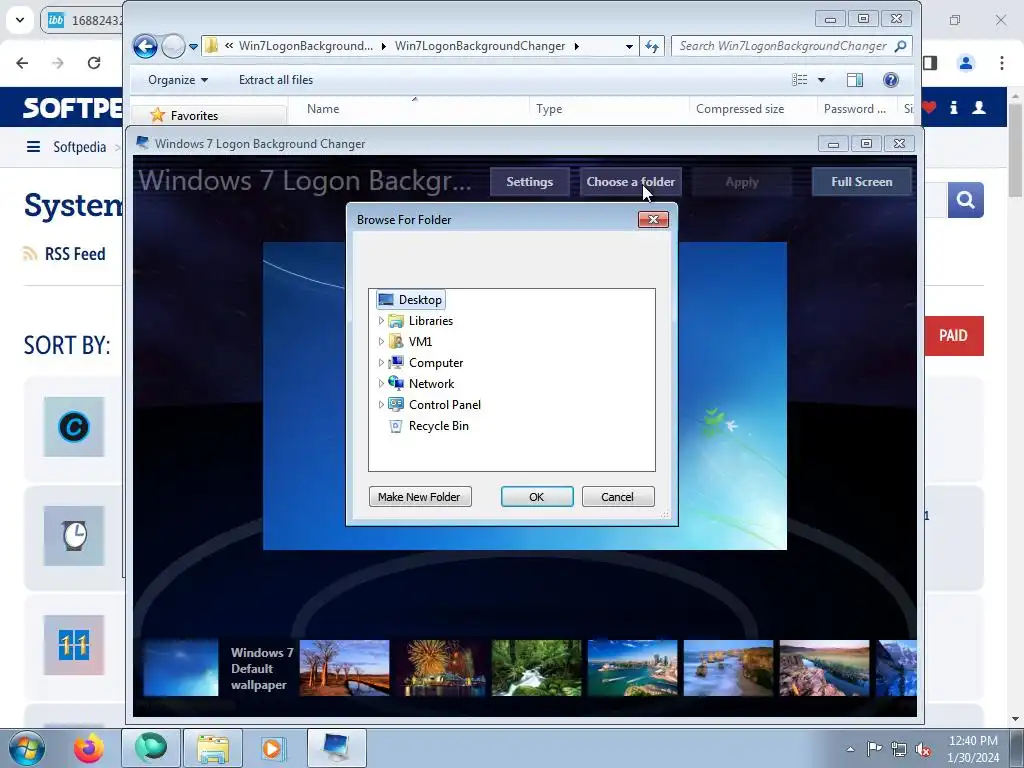This screenshot has width=1024, height=768.
Task: Expand the Computer tree node
Action: coord(381,362)
